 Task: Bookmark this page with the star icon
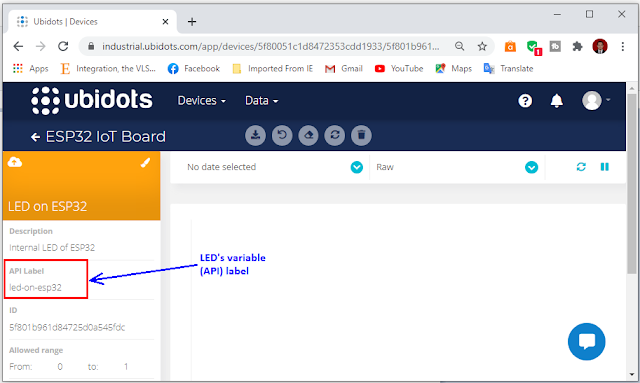coord(482,47)
